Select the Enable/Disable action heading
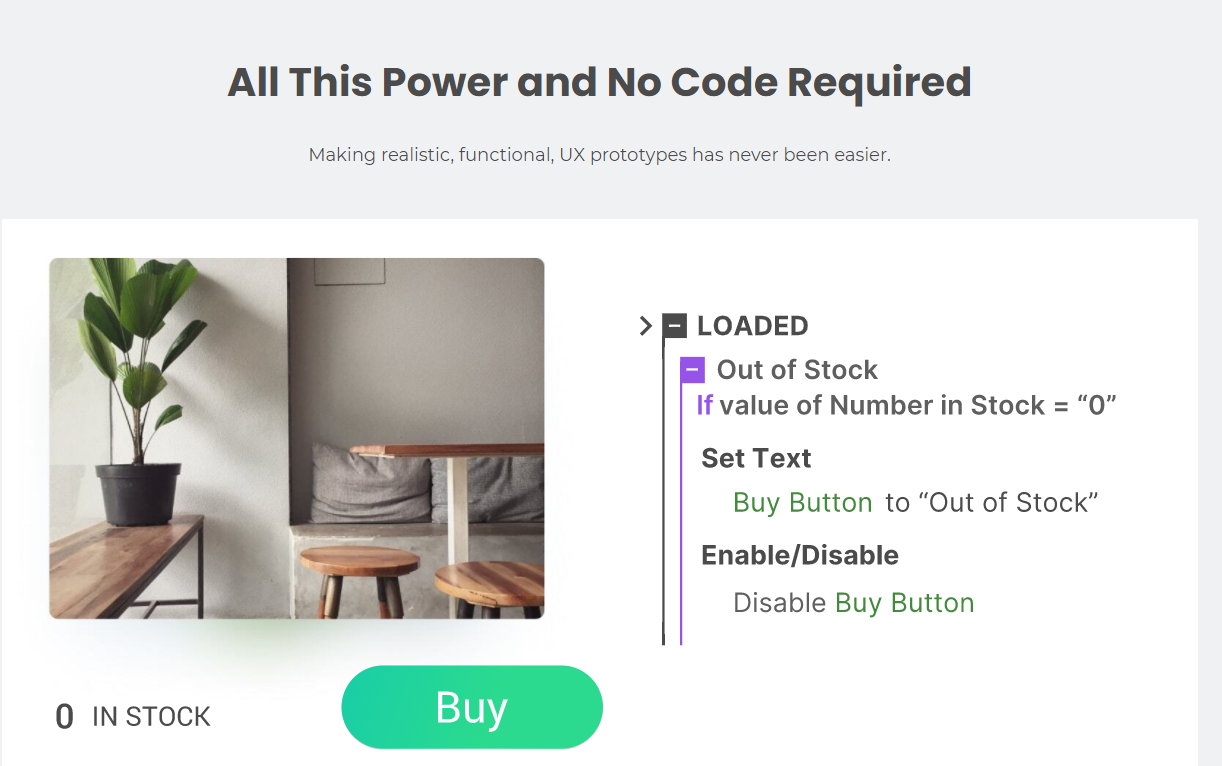The image size is (1222, 766). point(800,555)
